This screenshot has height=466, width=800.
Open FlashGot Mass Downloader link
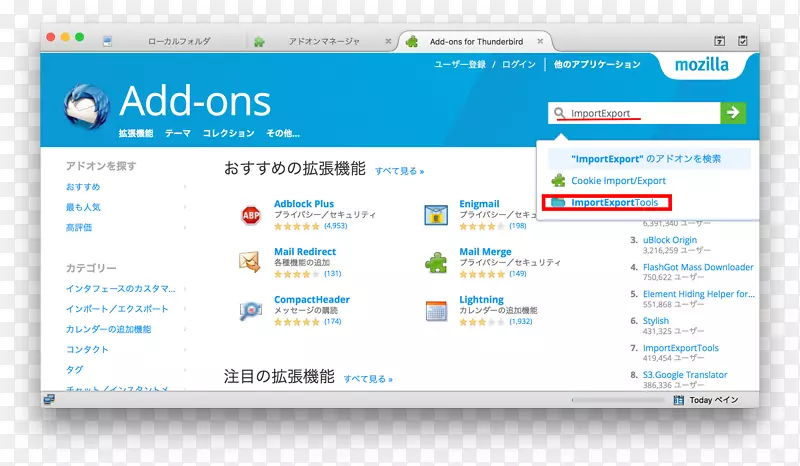(698, 267)
